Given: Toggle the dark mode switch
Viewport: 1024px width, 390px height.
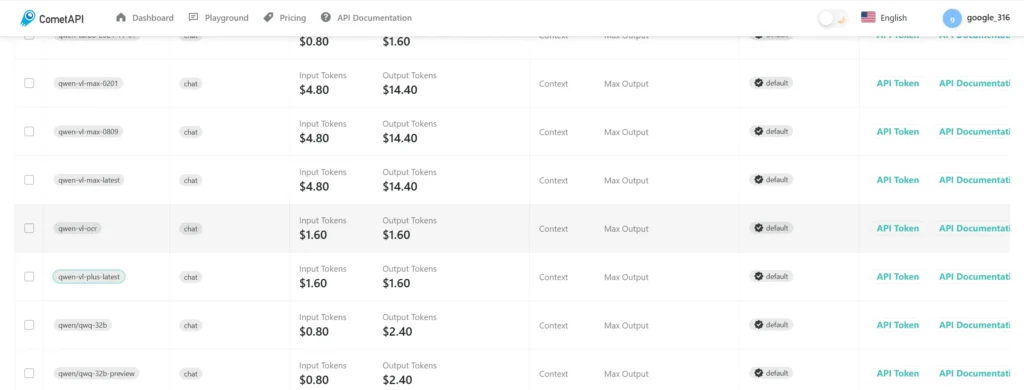Looking at the screenshot, I should (x=833, y=18).
